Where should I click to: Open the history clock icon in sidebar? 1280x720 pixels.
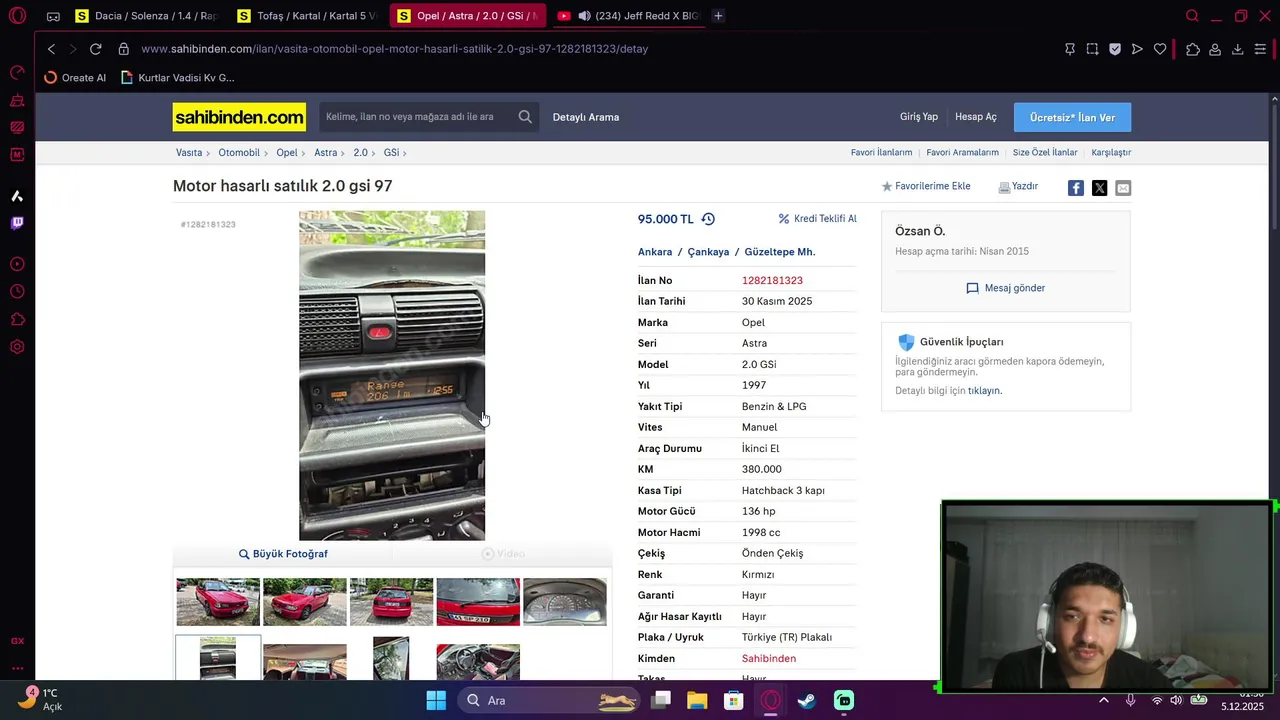tap(17, 292)
